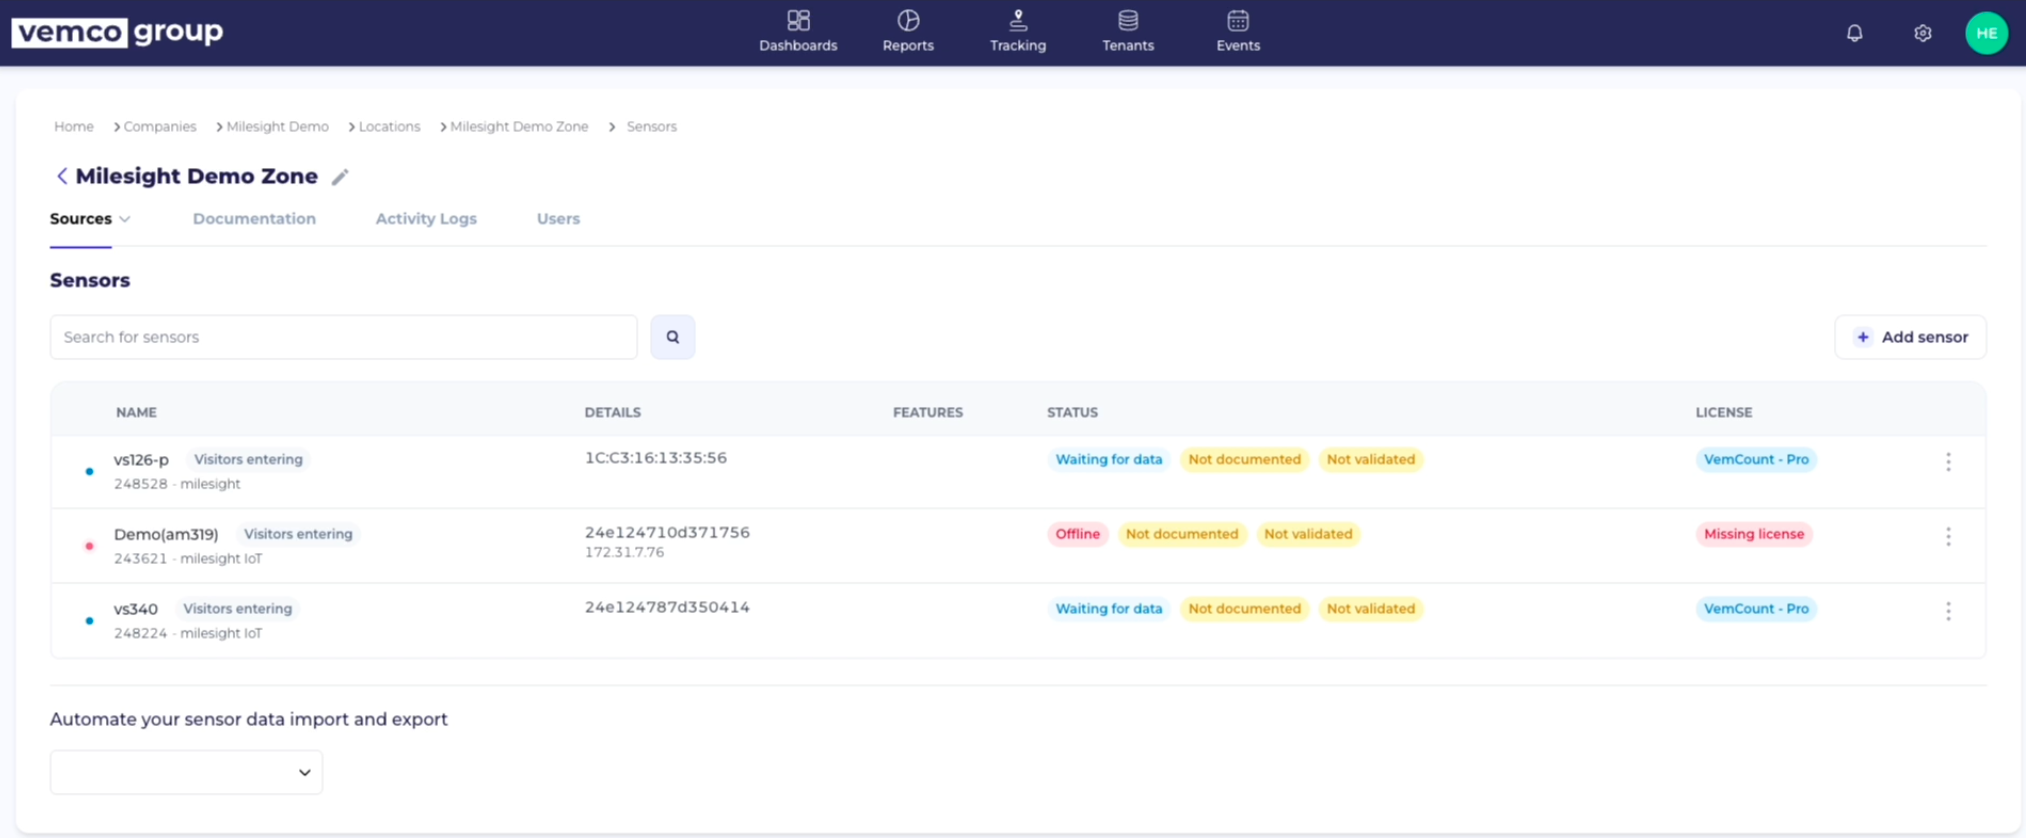Screen dimensions: 2026x838
Task: Click the 248224 - milesight IoT subtitle
Action: (188, 633)
